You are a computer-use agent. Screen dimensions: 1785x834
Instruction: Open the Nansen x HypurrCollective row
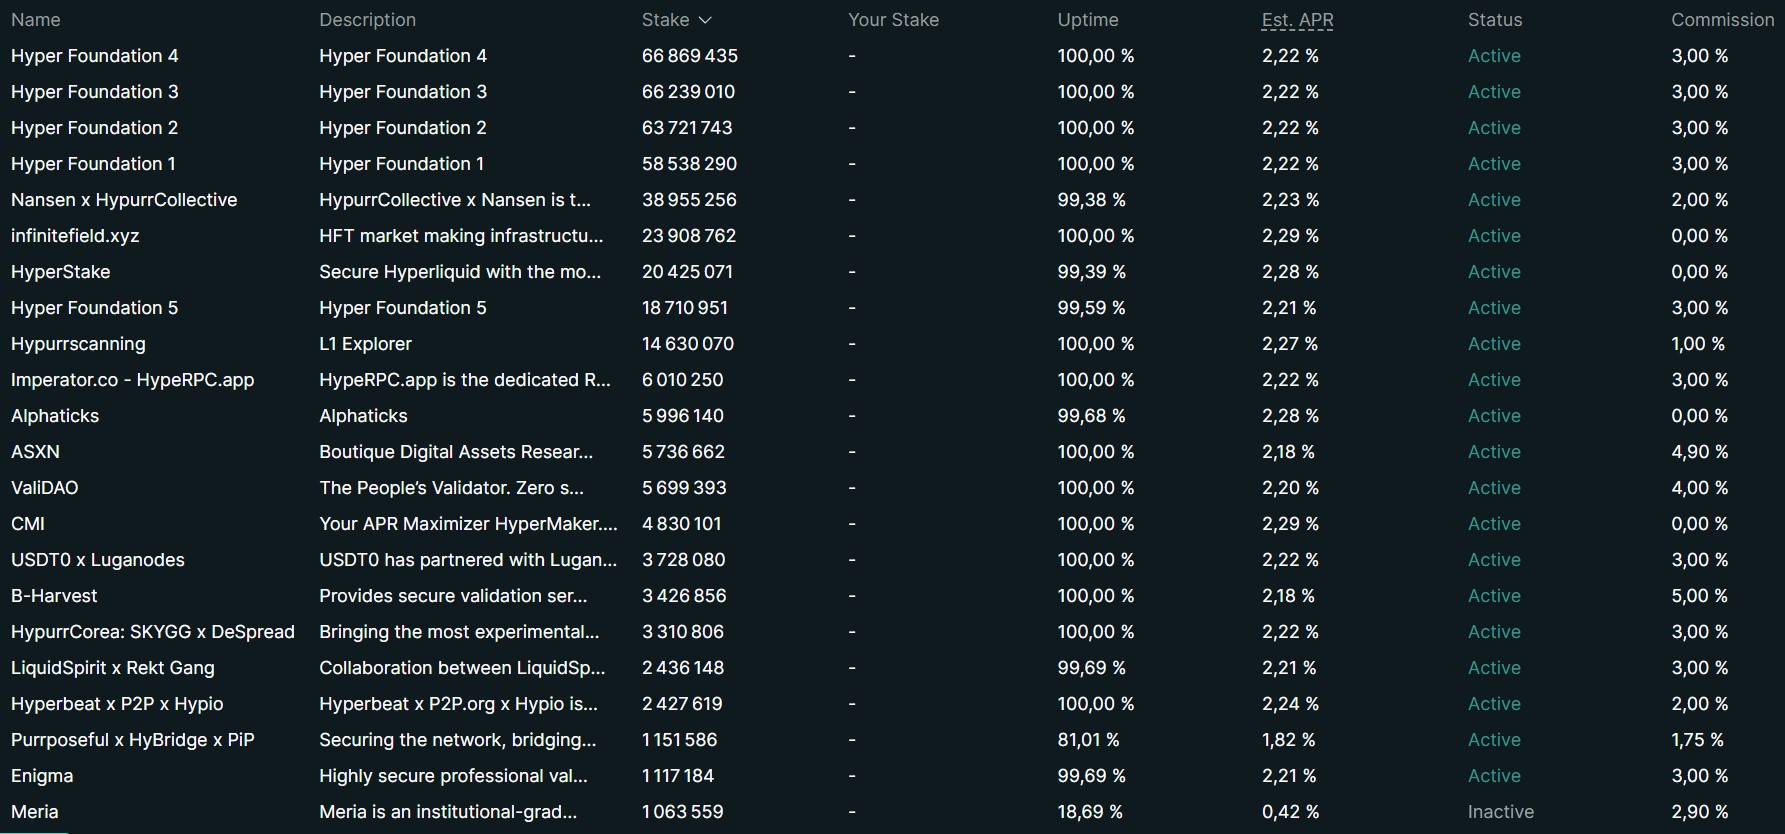[x=123, y=199]
